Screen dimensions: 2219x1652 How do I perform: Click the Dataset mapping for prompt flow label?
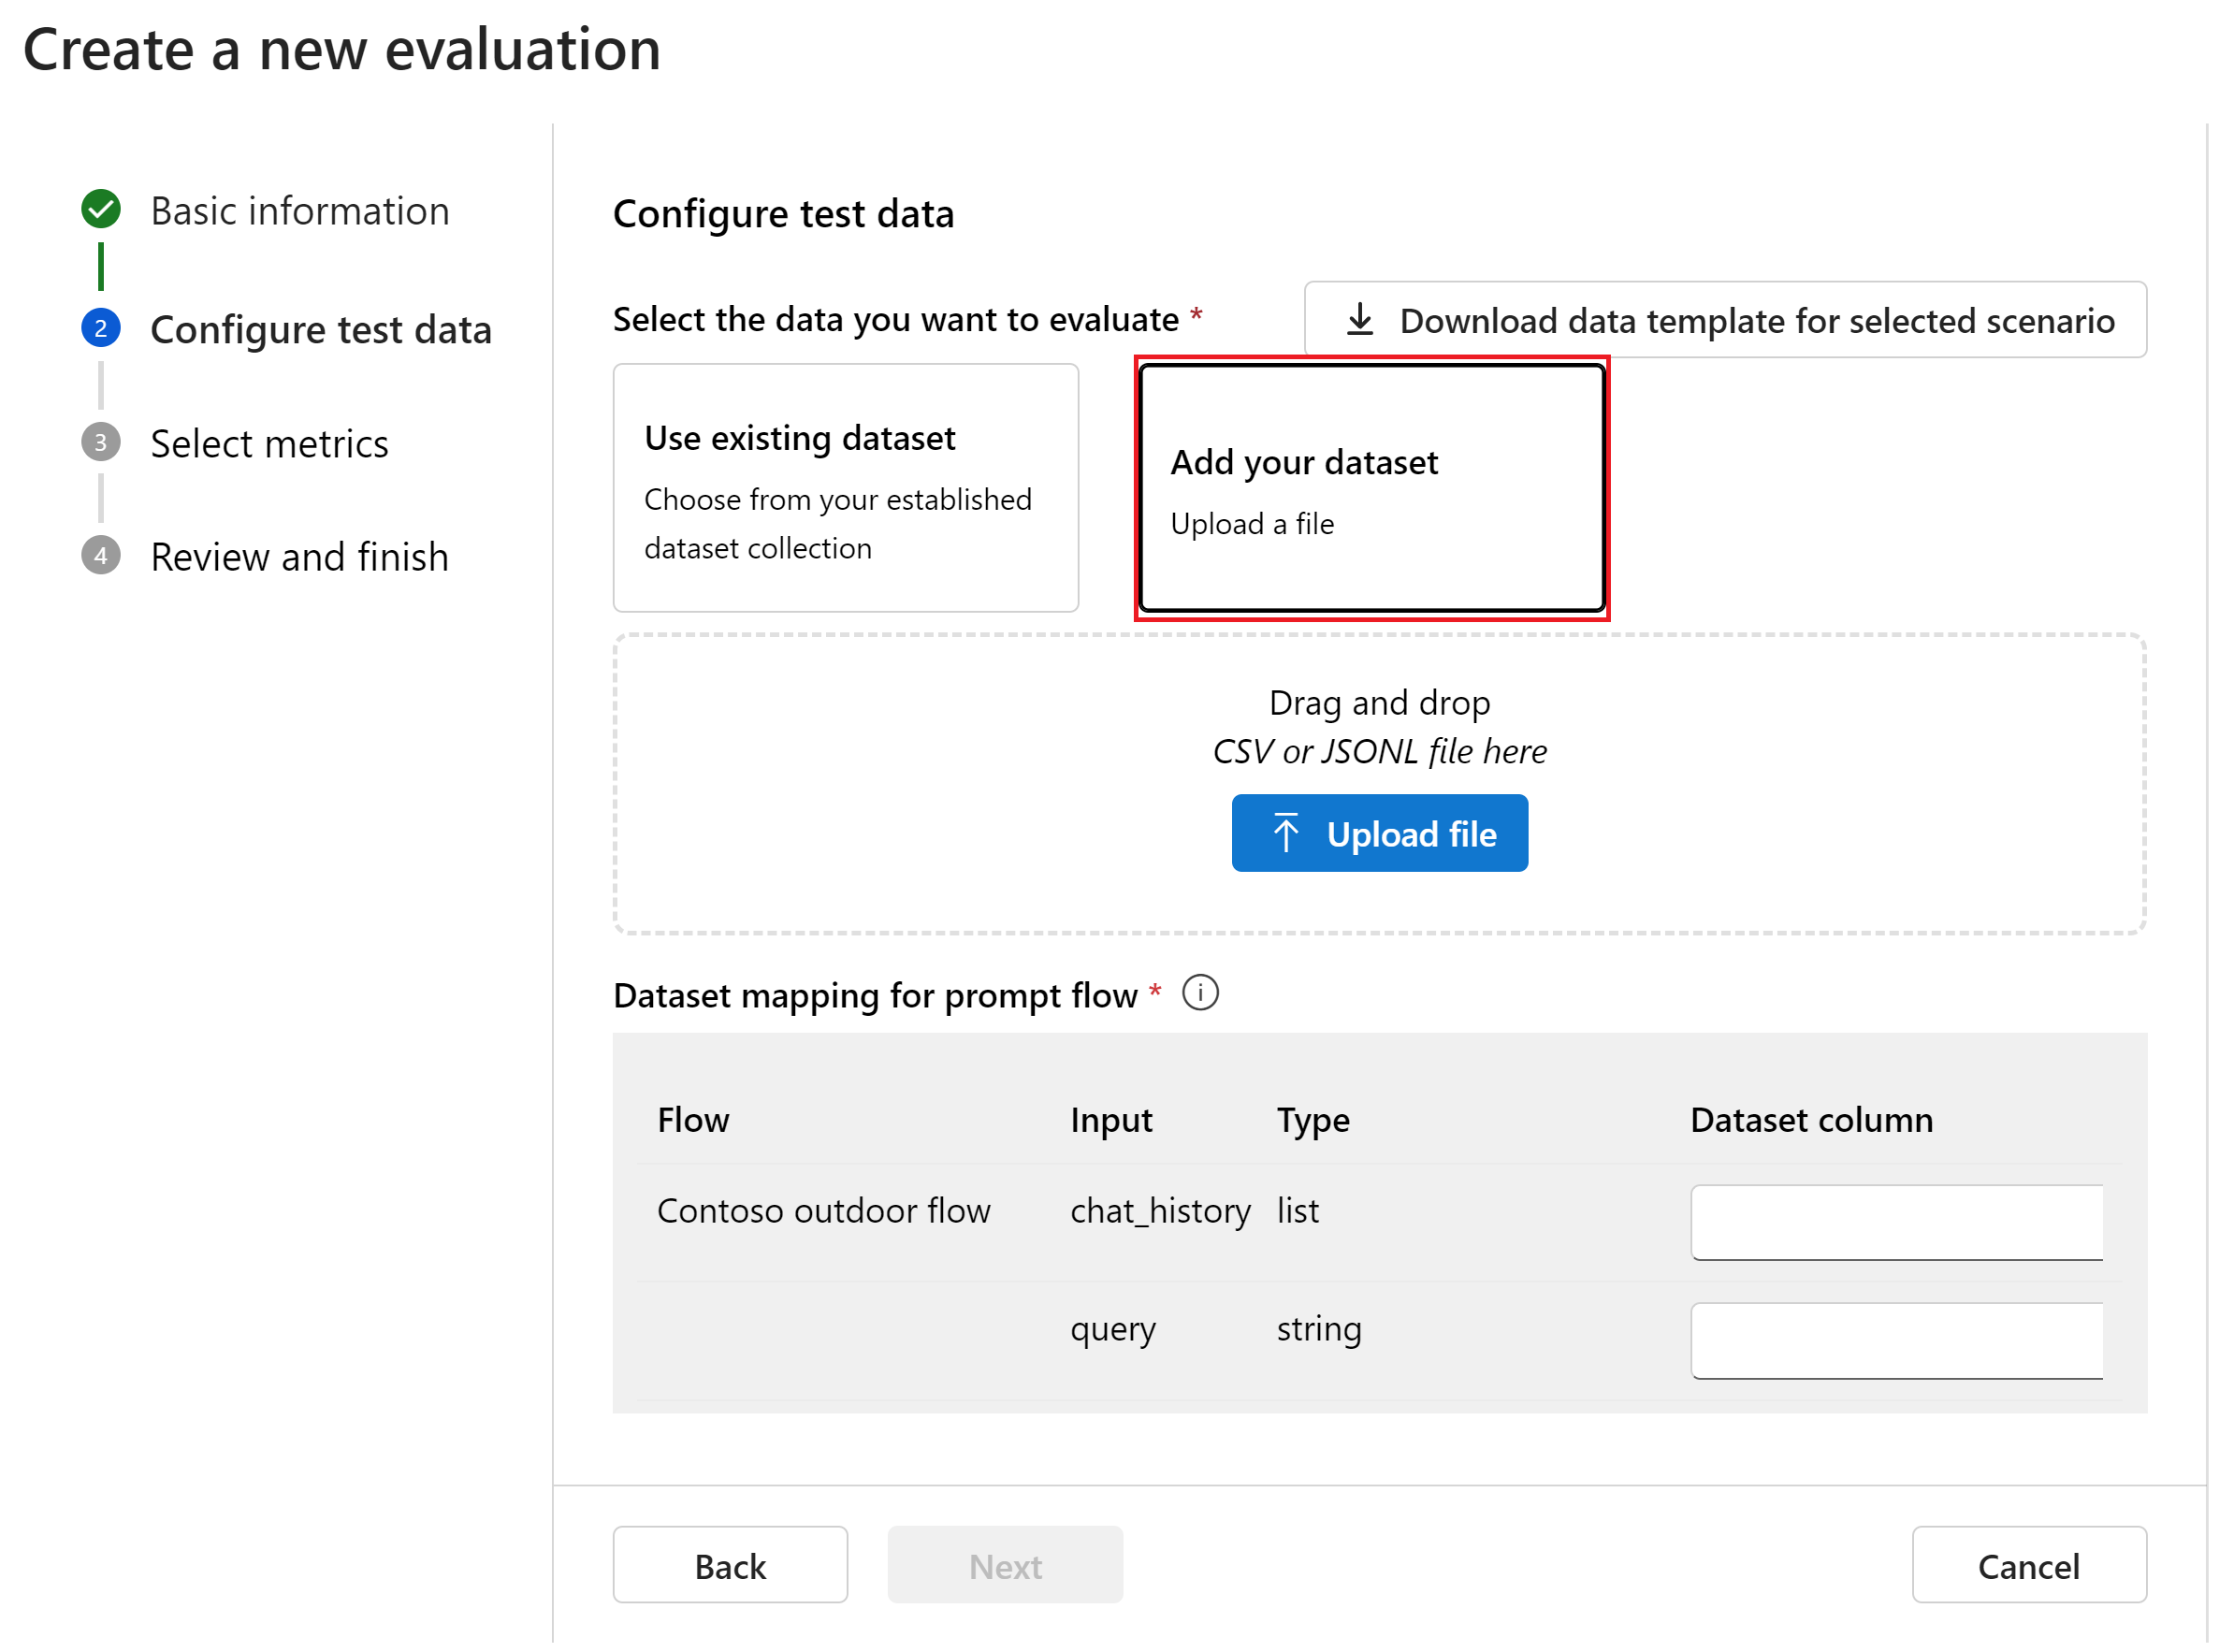coord(875,995)
